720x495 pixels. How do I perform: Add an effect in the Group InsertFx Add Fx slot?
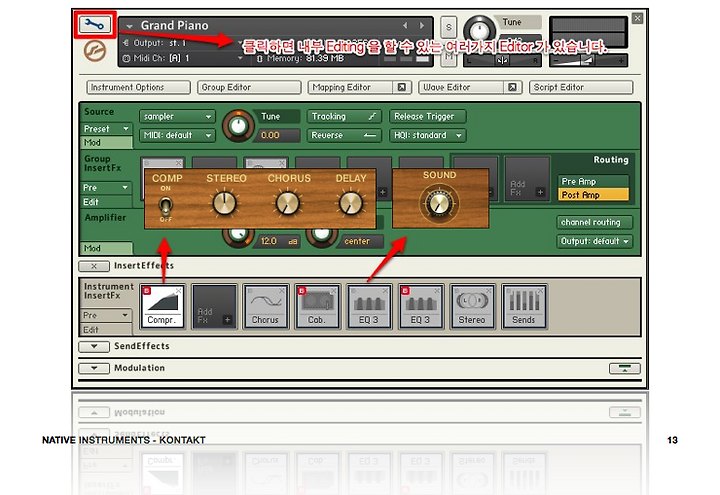point(527,178)
